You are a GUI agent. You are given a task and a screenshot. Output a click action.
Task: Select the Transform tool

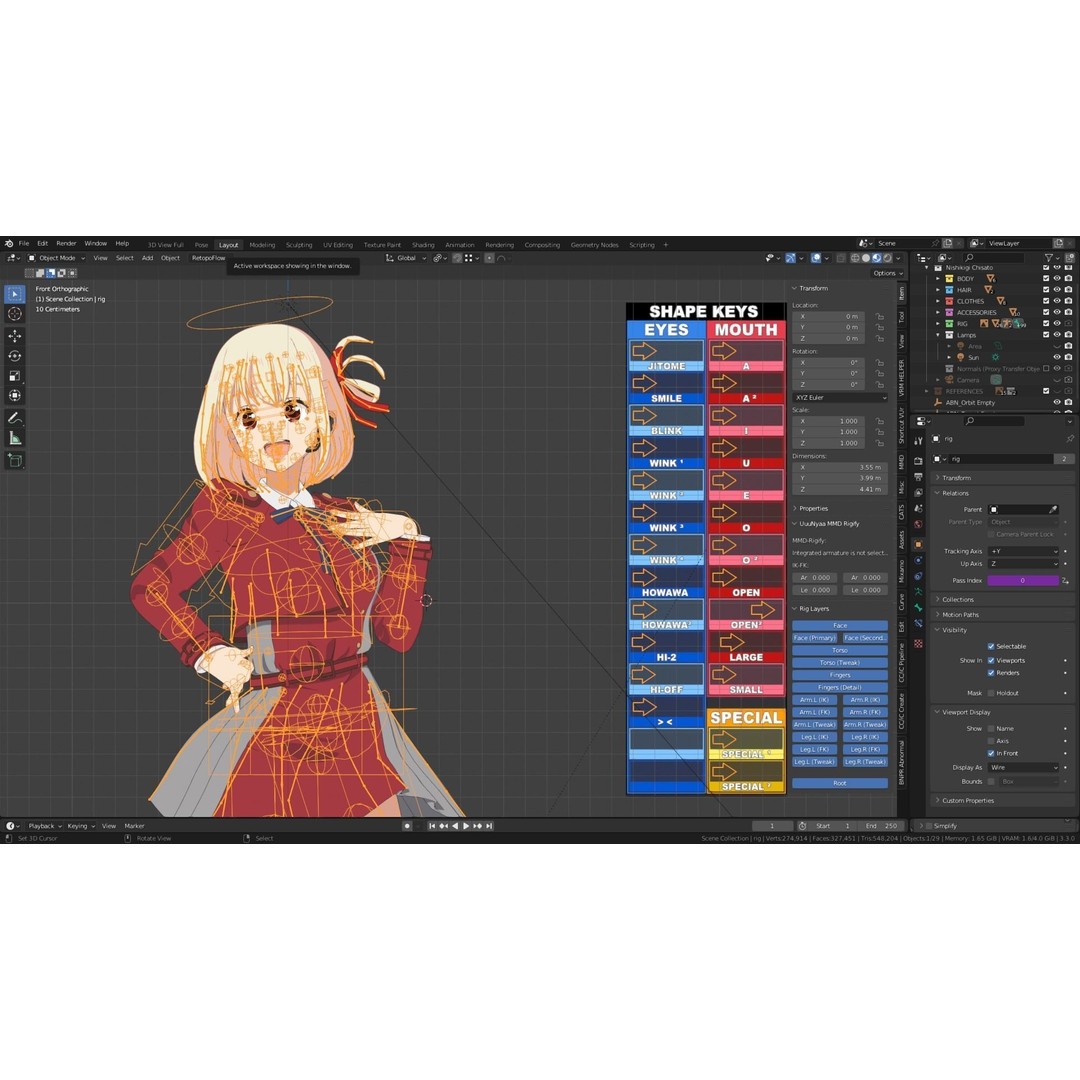click(x=14, y=395)
